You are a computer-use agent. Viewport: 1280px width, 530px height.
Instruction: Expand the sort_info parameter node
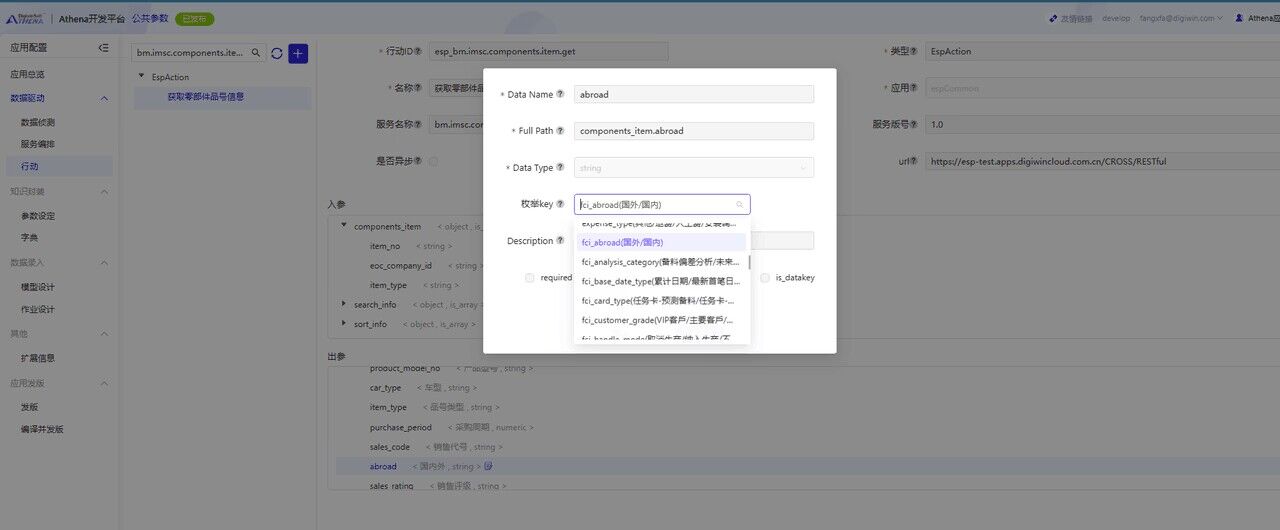coord(344,324)
